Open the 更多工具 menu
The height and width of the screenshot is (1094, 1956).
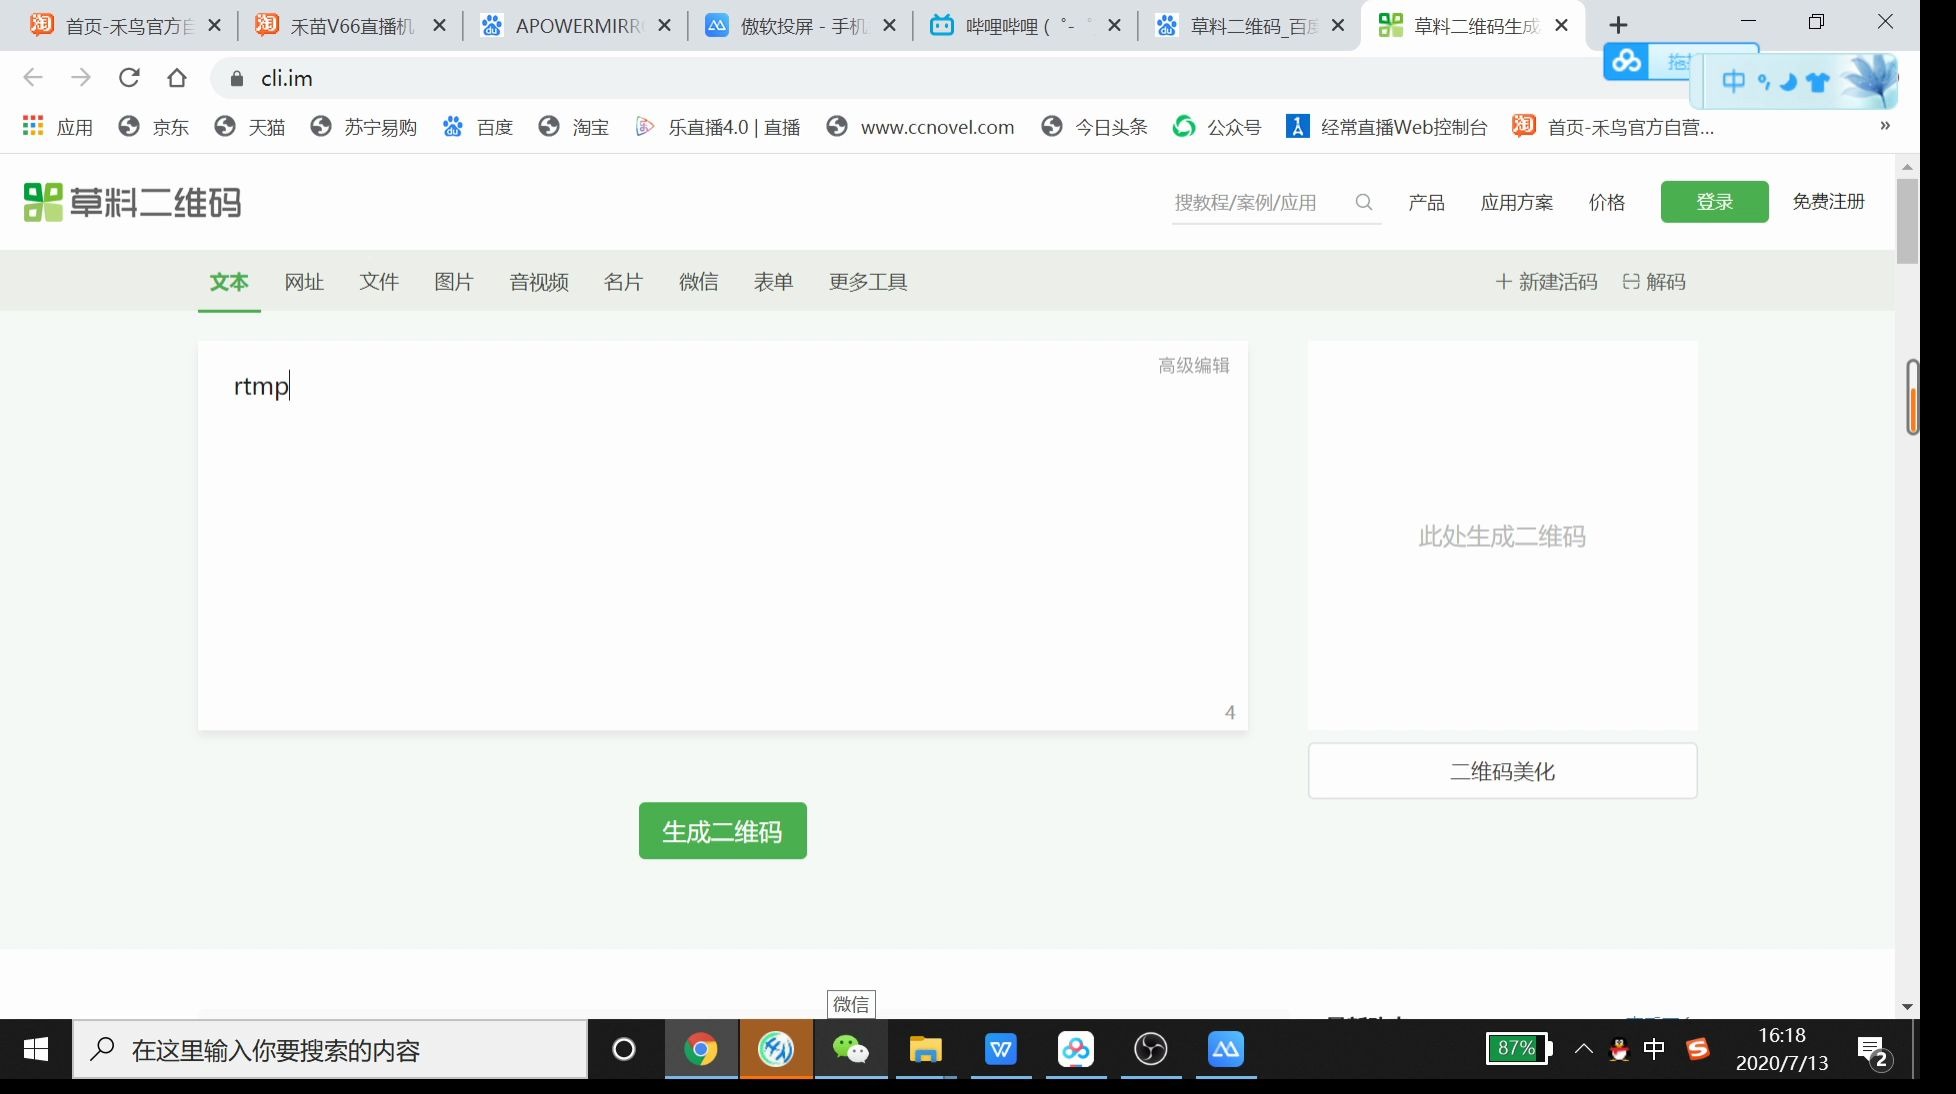pos(868,282)
